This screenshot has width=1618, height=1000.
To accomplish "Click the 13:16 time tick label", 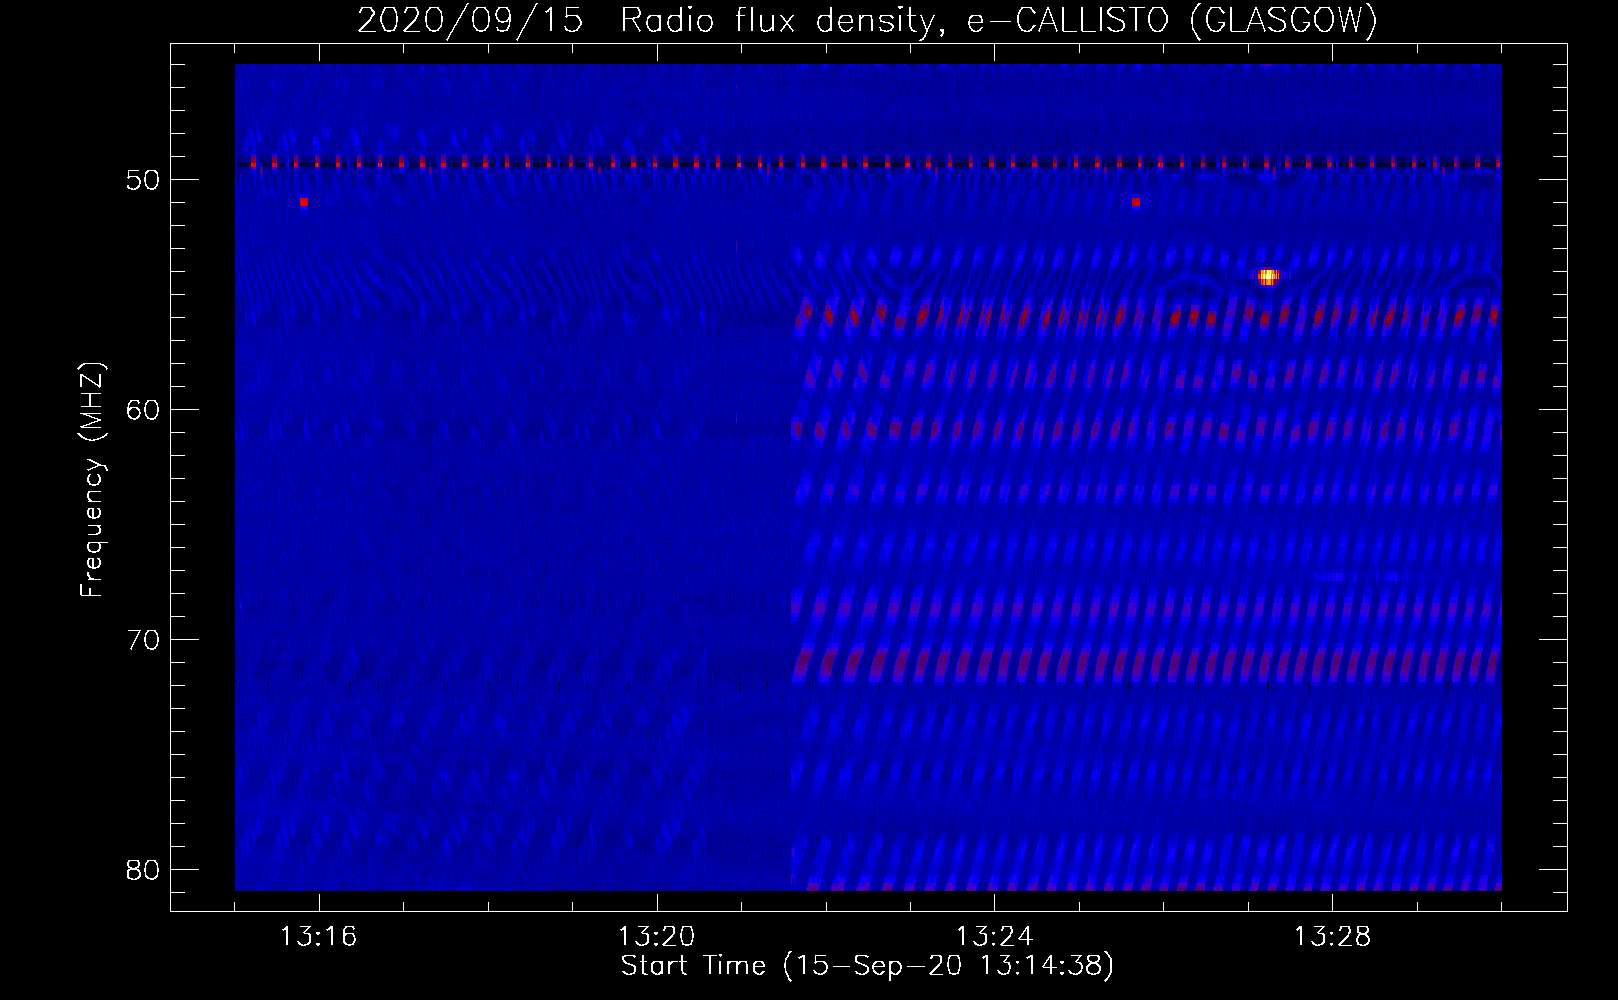I will point(319,937).
